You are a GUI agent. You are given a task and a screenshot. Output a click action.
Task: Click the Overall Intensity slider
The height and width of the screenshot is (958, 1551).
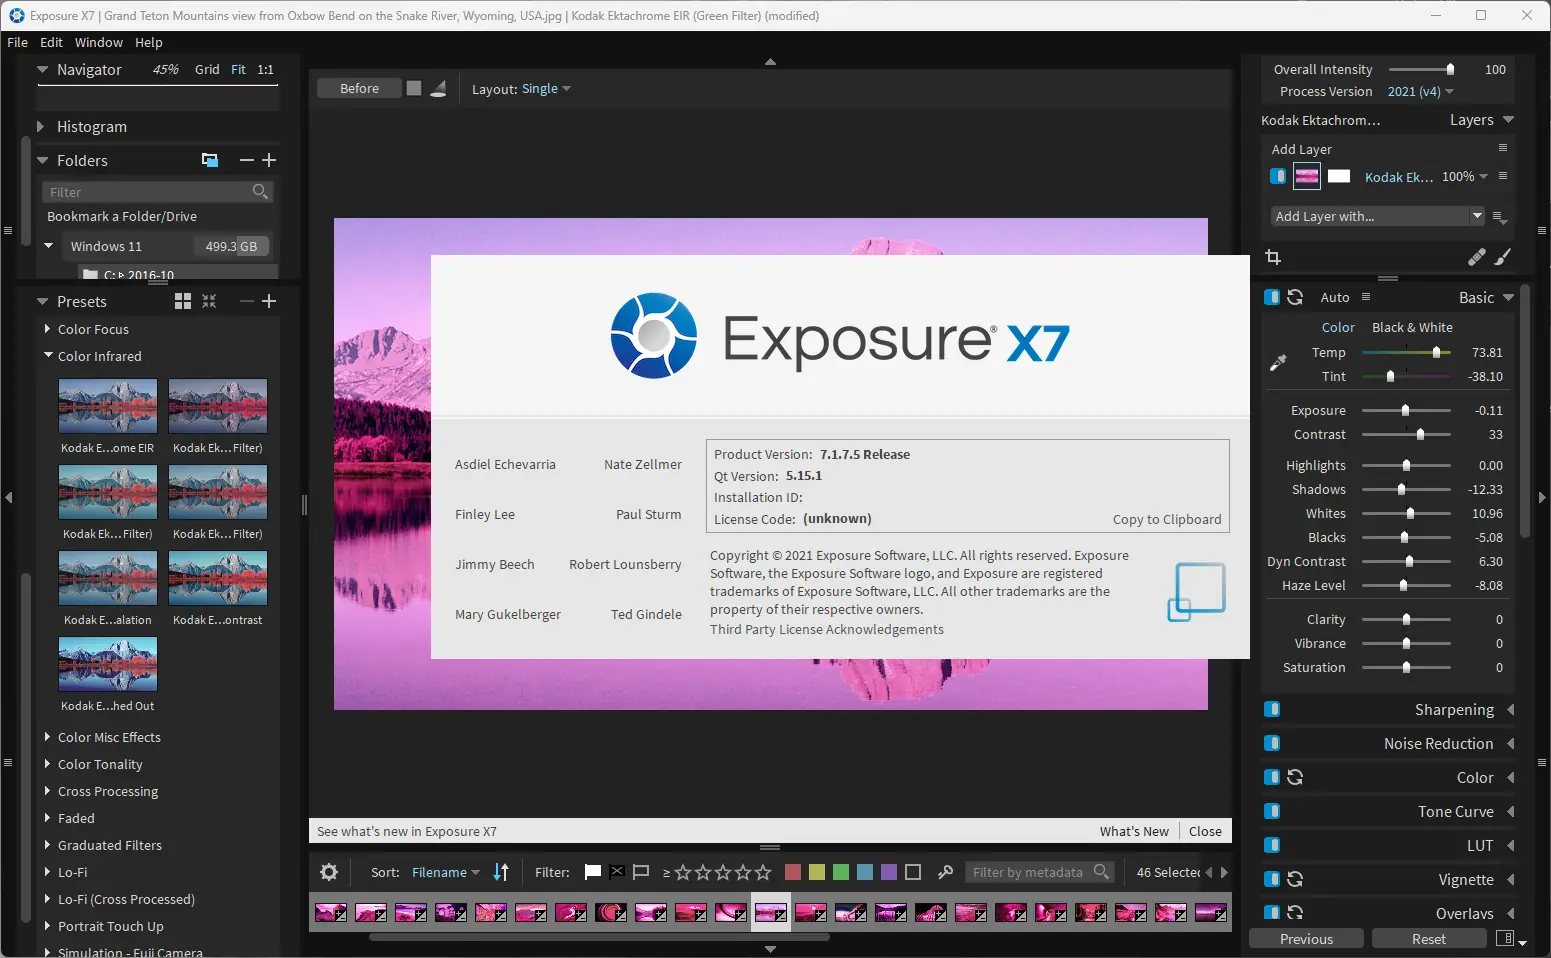pyautogui.click(x=1421, y=69)
